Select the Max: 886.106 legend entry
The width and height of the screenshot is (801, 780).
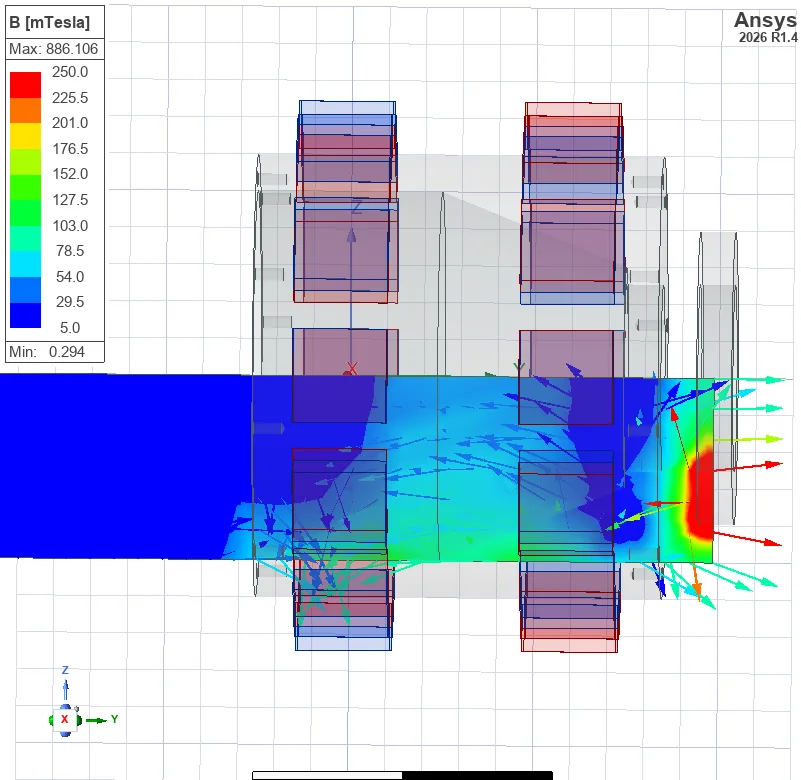(x=54, y=49)
